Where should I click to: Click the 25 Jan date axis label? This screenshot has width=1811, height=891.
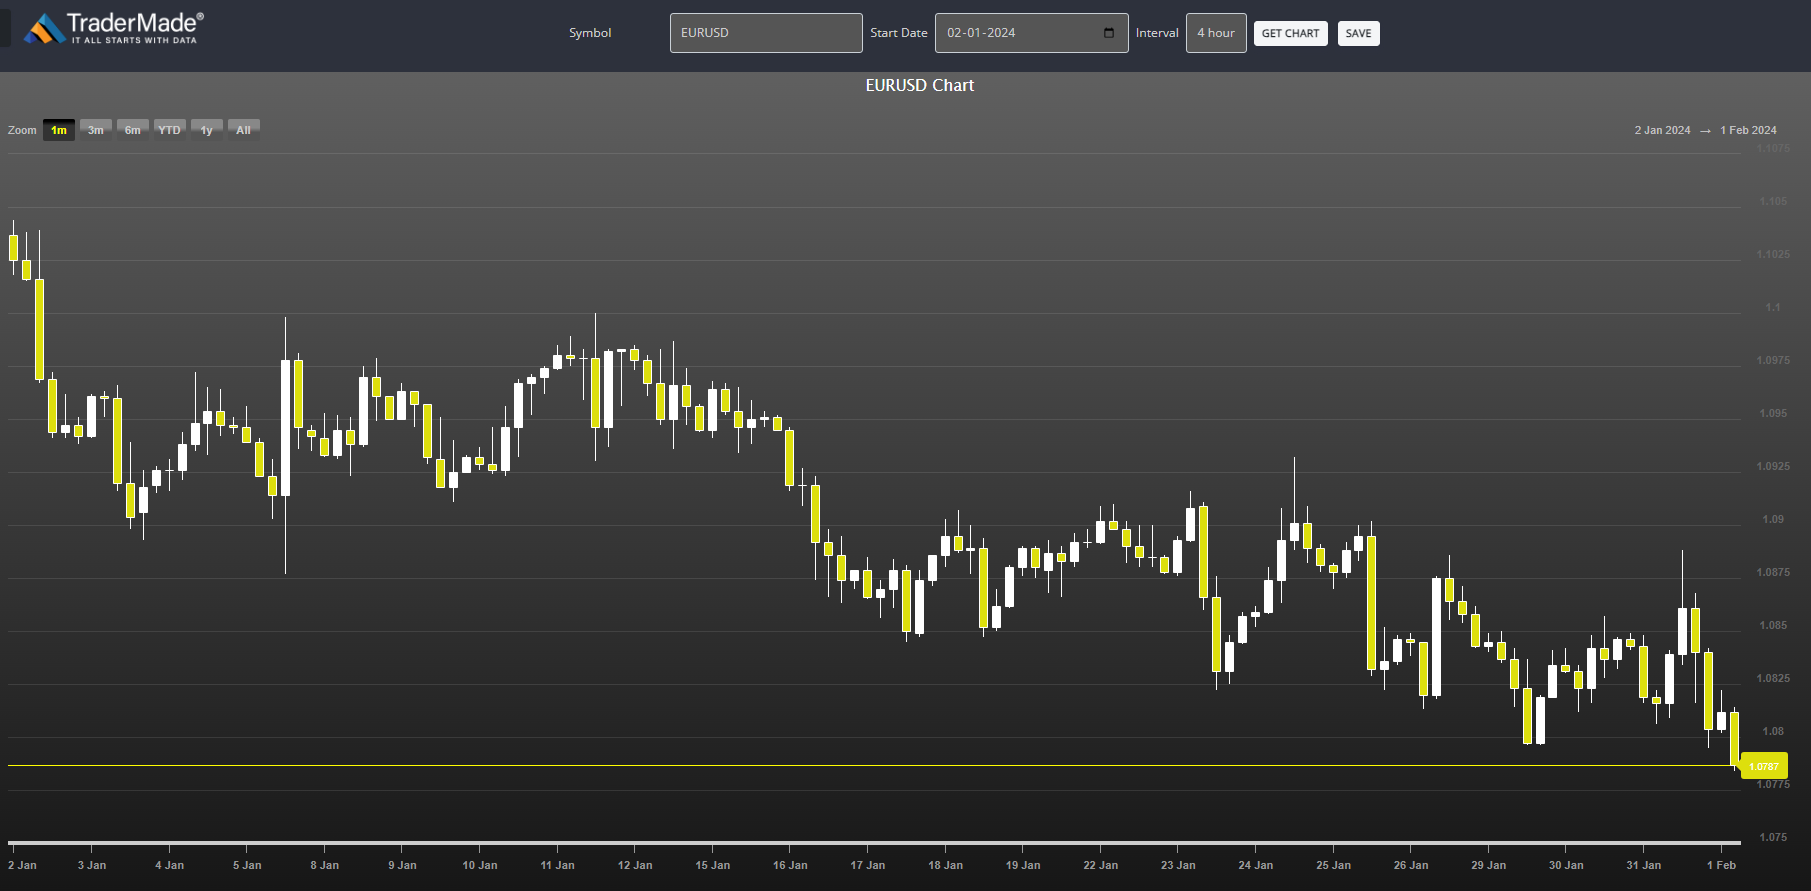pyautogui.click(x=1333, y=865)
